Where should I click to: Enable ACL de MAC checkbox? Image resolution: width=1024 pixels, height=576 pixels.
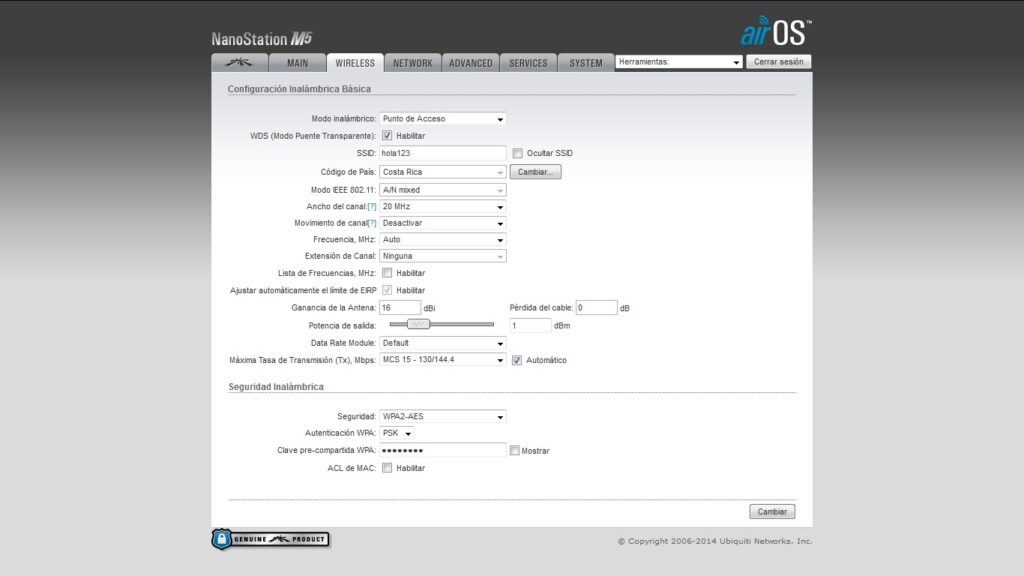click(x=387, y=468)
